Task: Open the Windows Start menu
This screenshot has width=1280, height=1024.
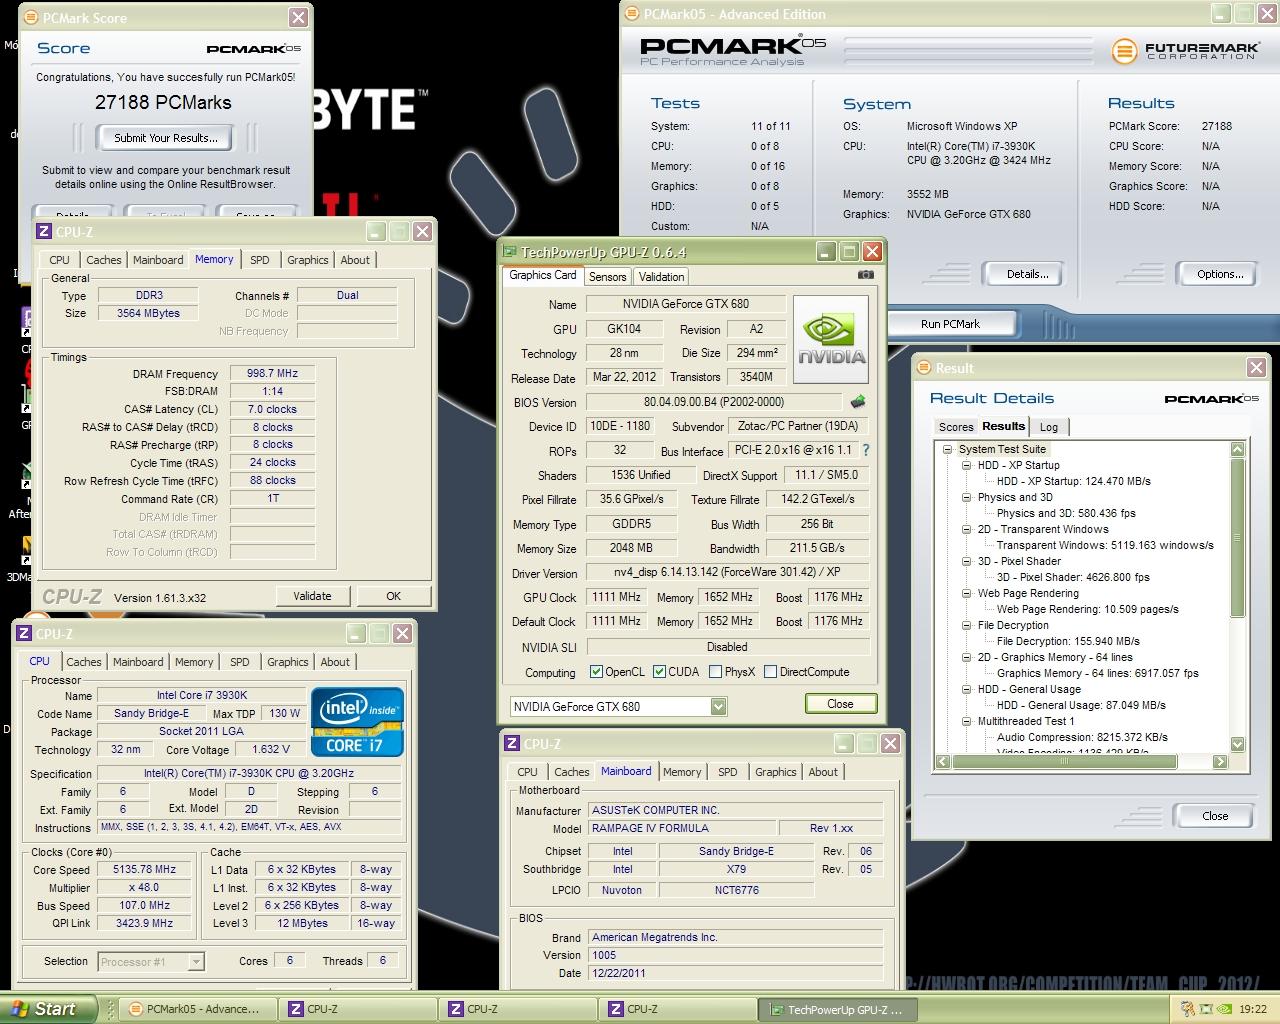Action: pos(49,1009)
